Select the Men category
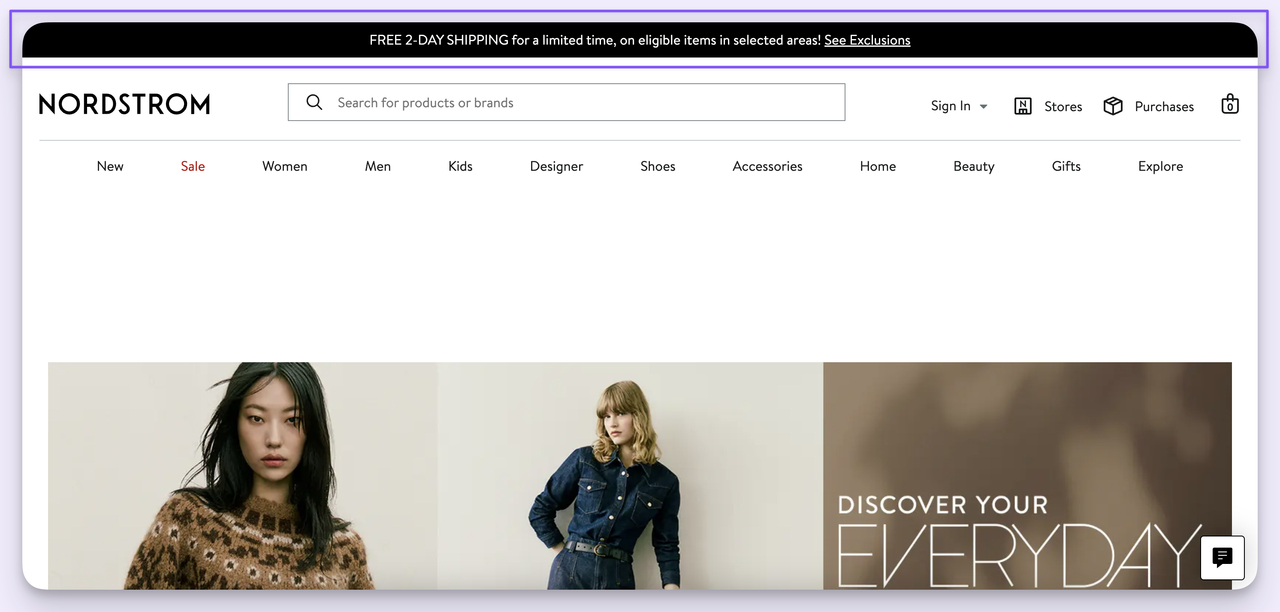This screenshot has height=612, width=1280. point(378,166)
